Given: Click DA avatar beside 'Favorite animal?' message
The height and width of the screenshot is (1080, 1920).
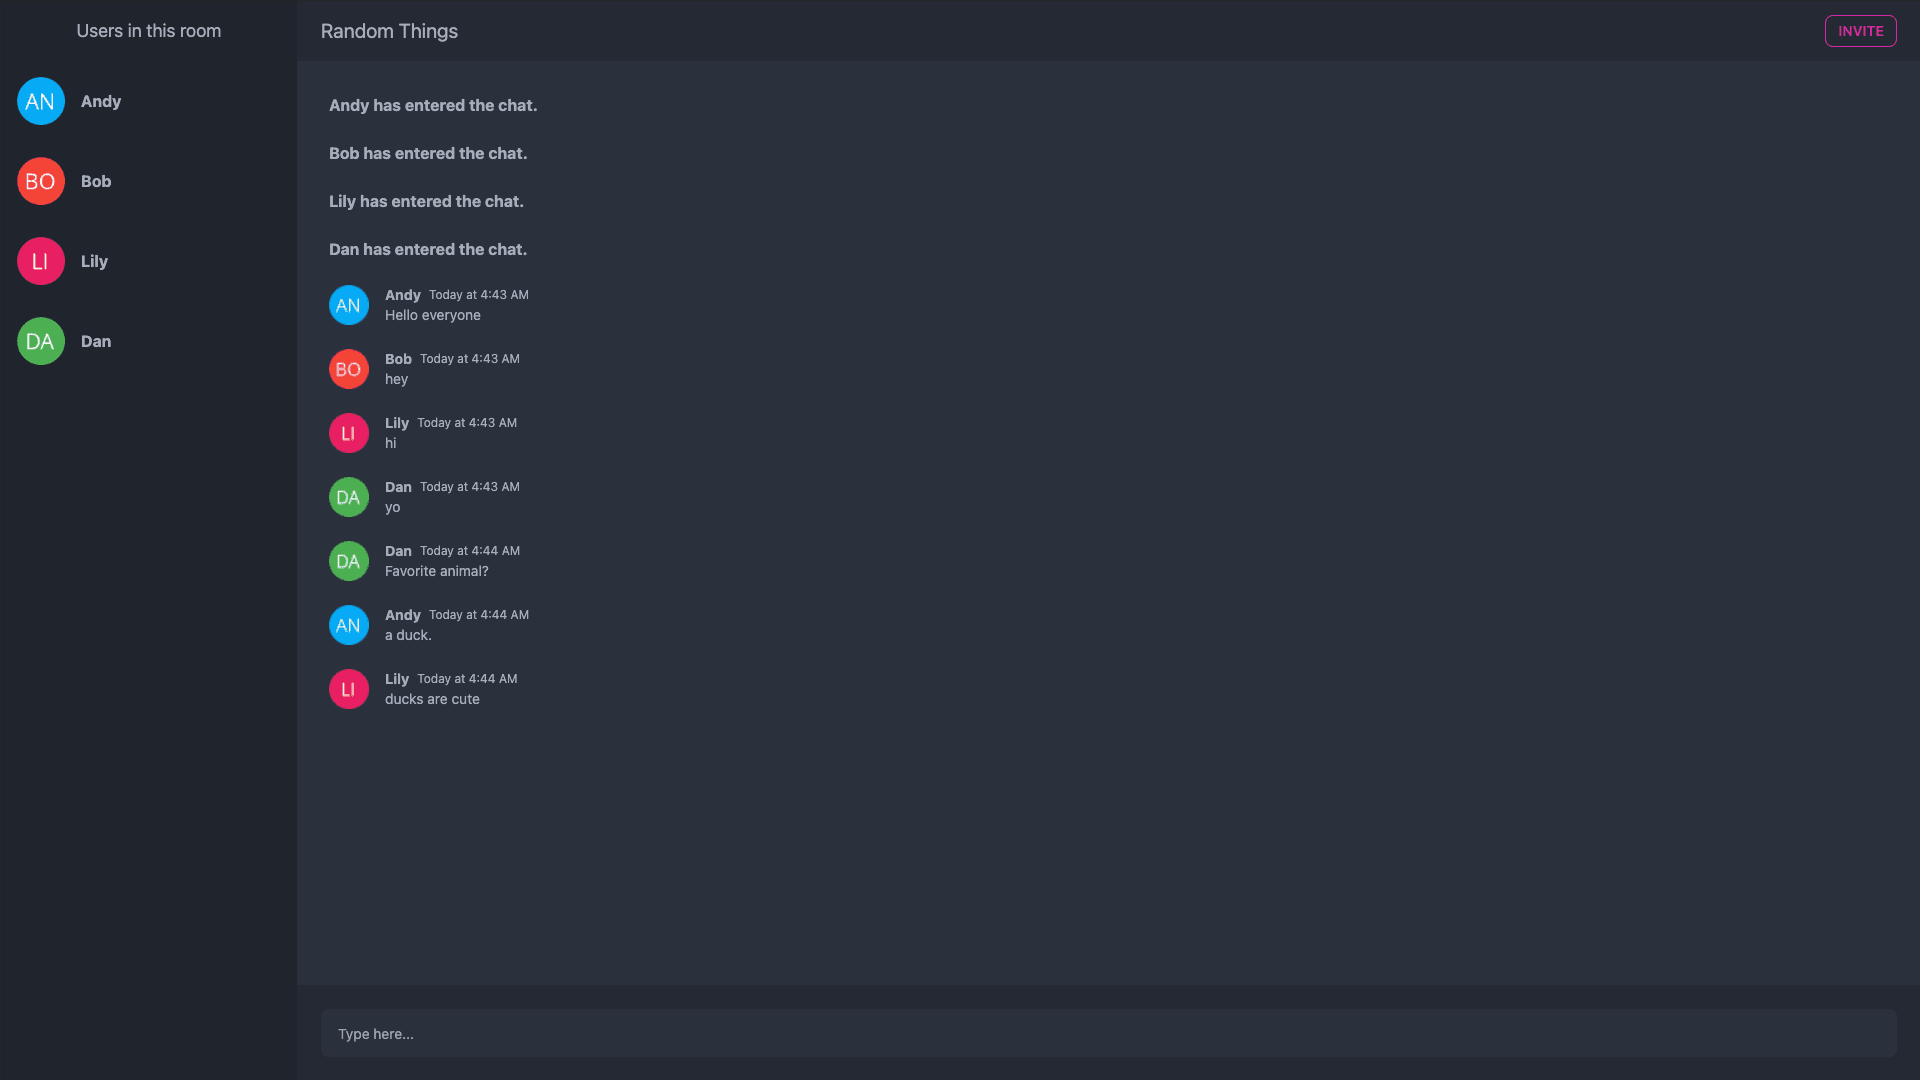Looking at the screenshot, I should pyautogui.click(x=349, y=561).
